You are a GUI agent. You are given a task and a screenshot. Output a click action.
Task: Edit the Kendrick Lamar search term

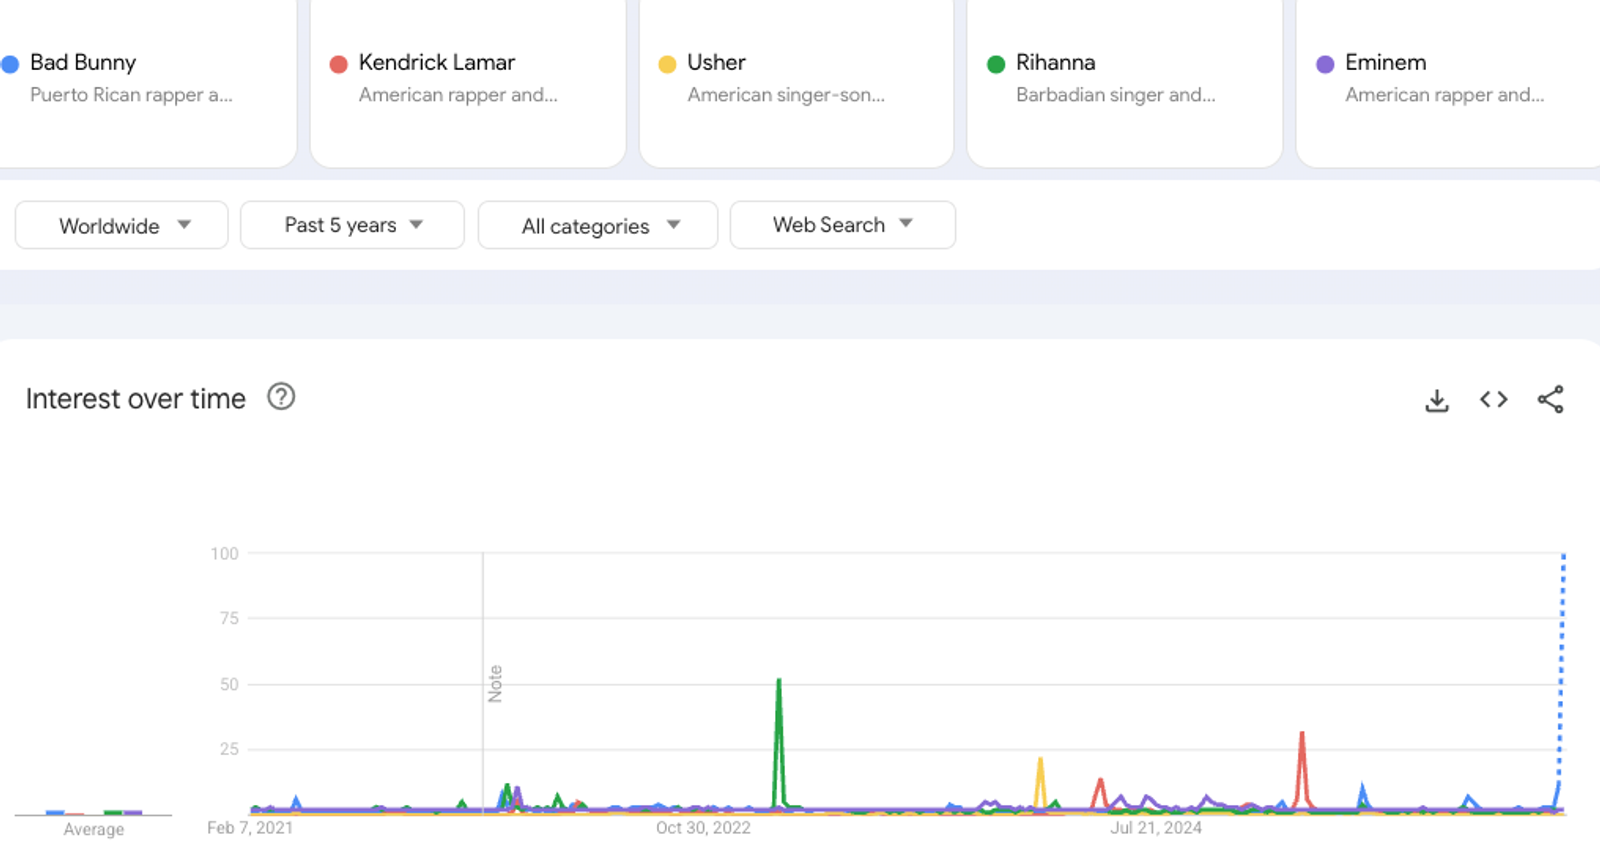tap(437, 62)
